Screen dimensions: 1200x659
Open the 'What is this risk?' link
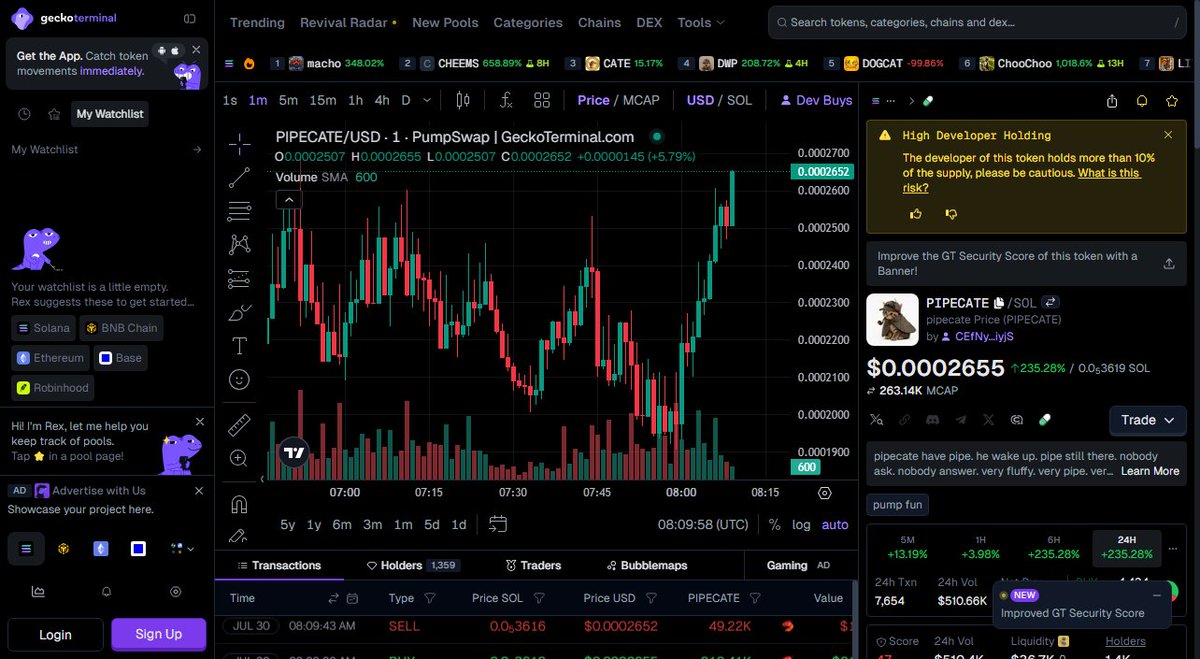point(1021,180)
